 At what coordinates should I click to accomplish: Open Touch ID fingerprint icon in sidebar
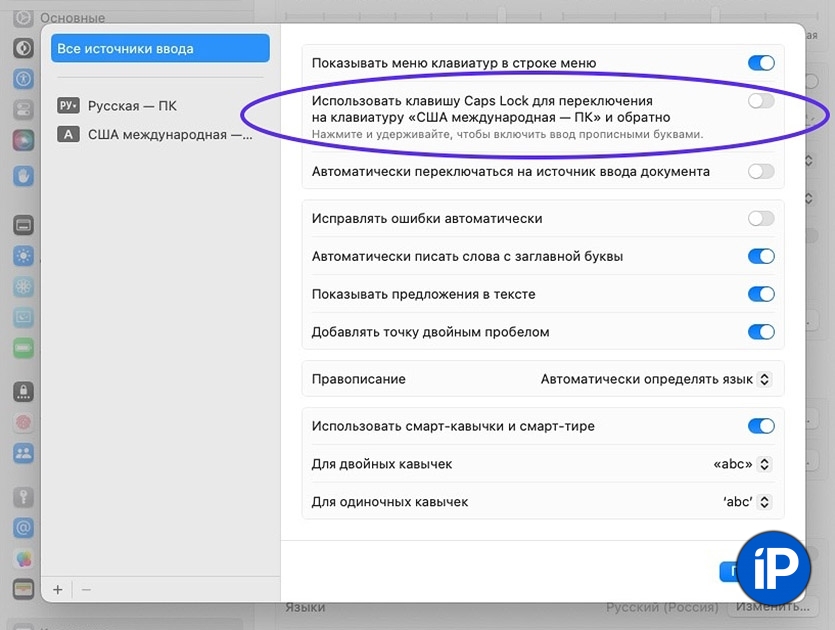(23, 423)
